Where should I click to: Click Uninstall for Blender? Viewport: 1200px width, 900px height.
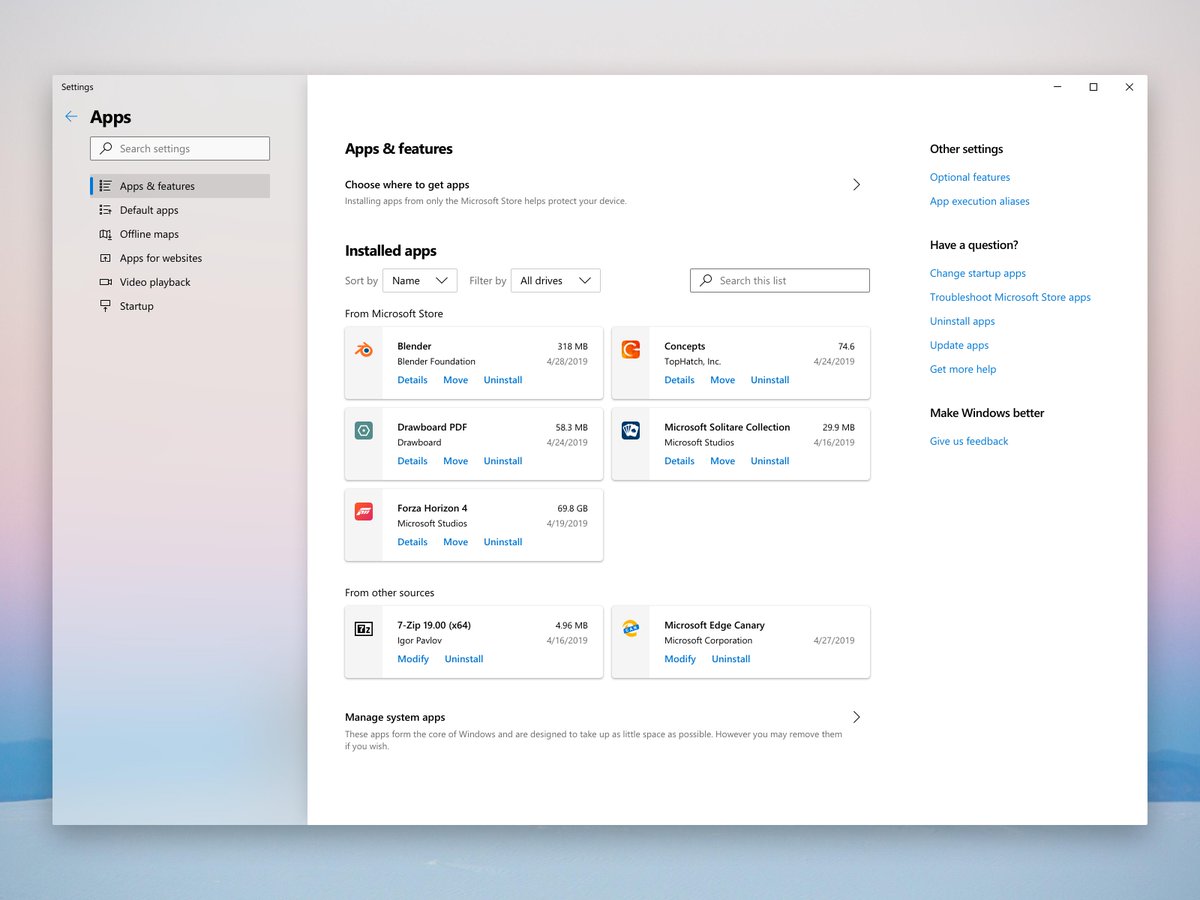click(x=503, y=380)
